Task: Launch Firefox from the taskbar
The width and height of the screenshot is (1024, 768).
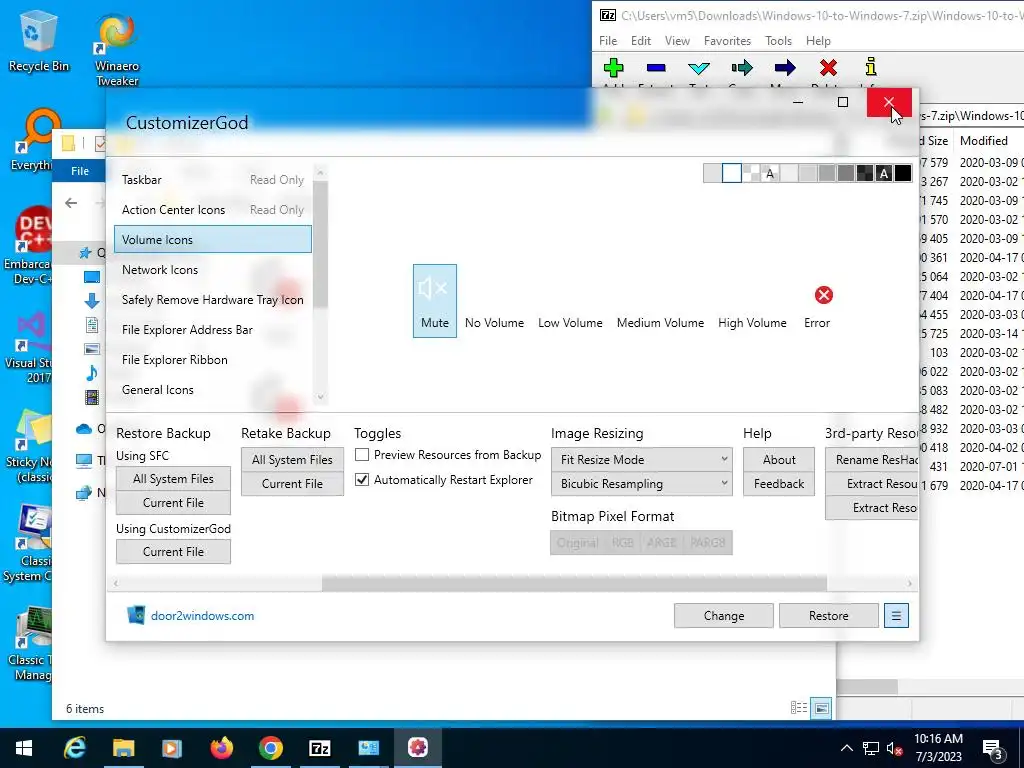Action: pos(221,748)
